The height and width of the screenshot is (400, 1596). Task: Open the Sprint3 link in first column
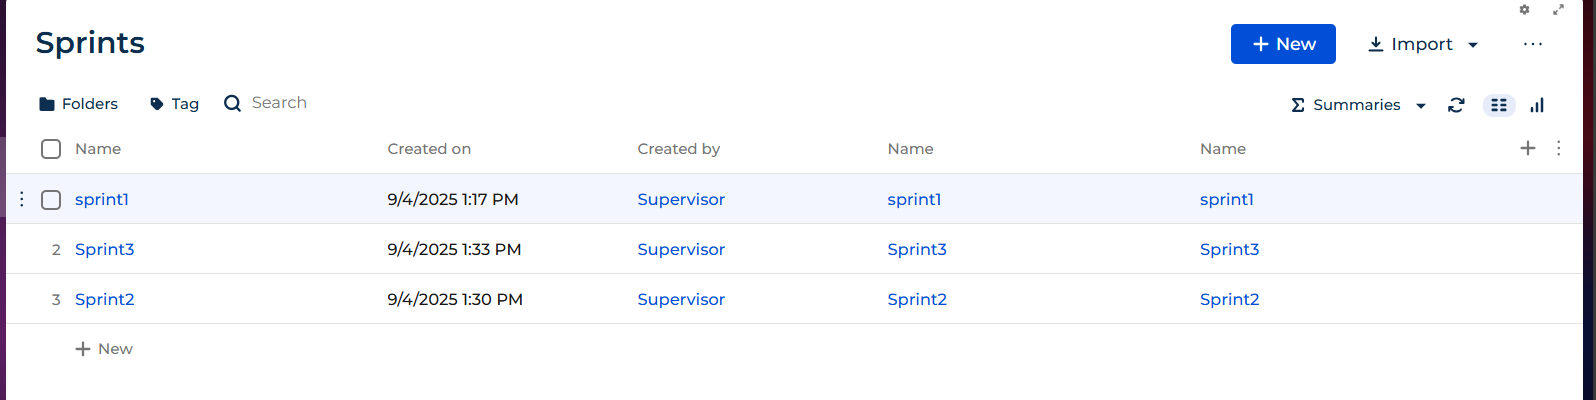(104, 249)
